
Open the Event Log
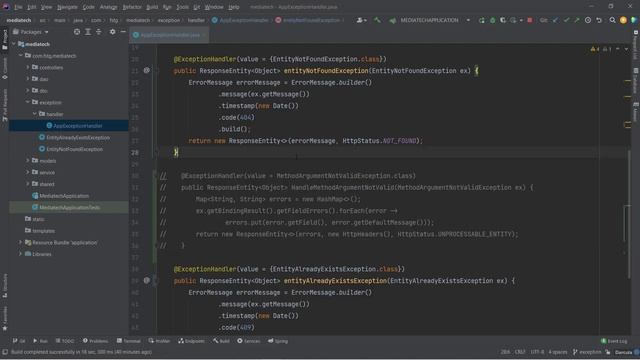pyautogui.click(x=614, y=341)
